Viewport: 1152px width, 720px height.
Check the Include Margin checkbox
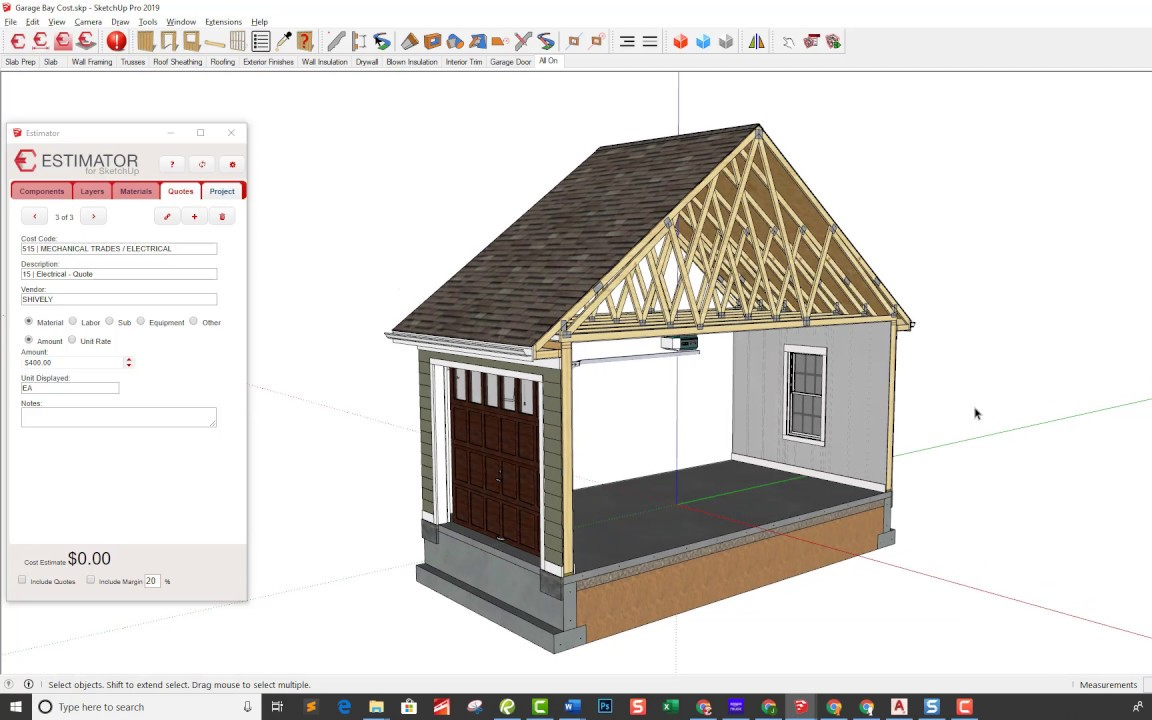[x=90, y=581]
